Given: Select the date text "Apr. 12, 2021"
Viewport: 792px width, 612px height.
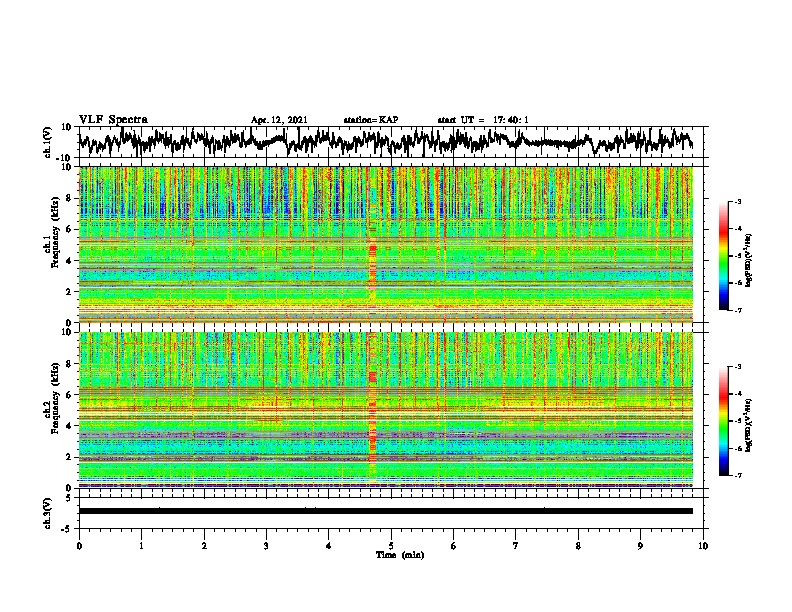Looking at the screenshot, I should point(279,120).
